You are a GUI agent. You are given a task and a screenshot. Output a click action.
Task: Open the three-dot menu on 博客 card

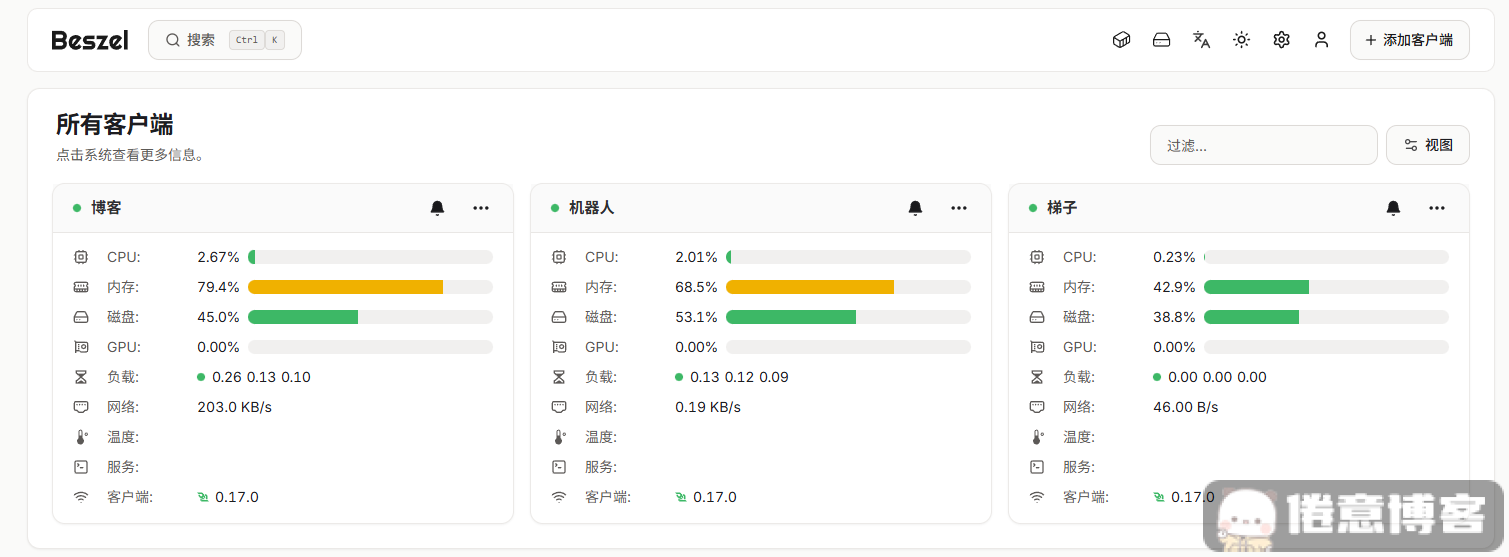coord(481,208)
